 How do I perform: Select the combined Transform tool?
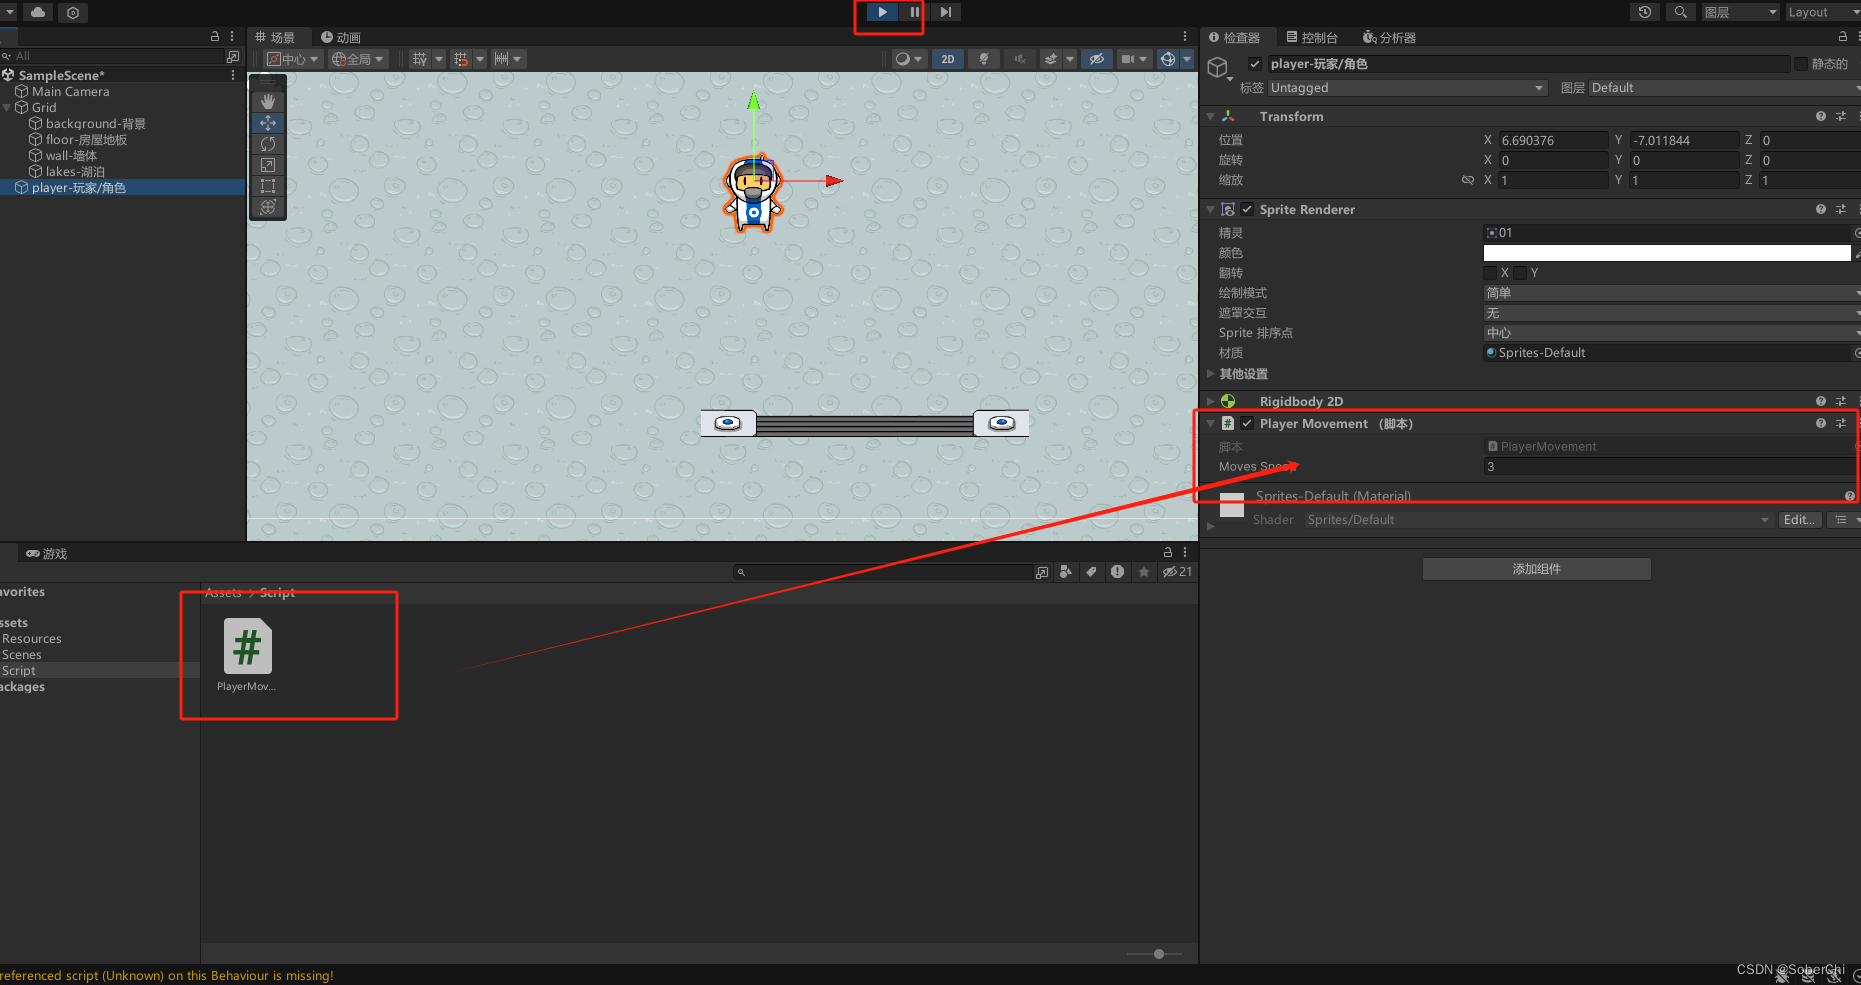pyautogui.click(x=268, y=207)
